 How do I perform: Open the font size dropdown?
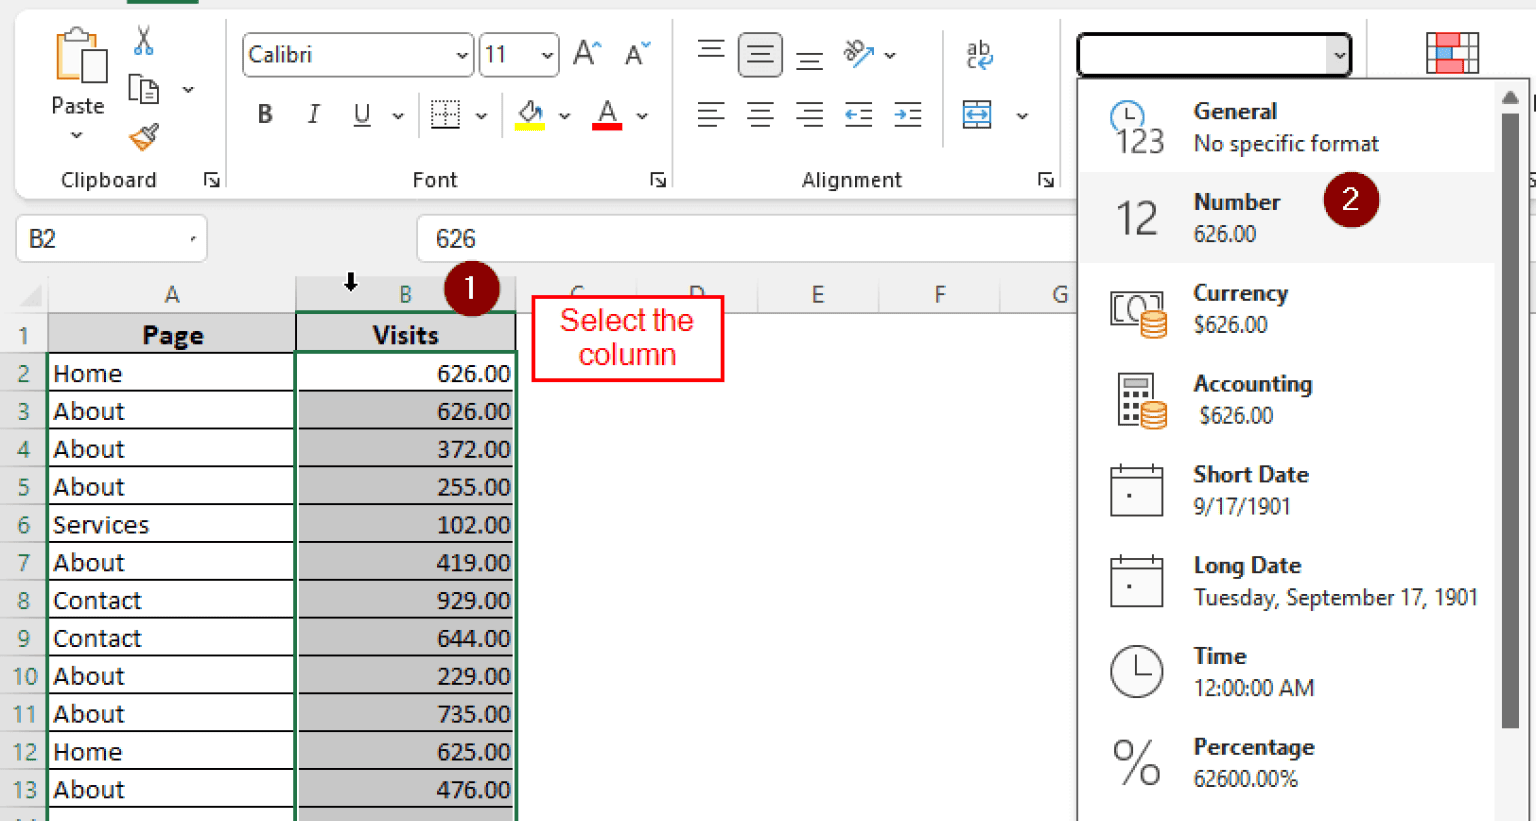[547, 56]
